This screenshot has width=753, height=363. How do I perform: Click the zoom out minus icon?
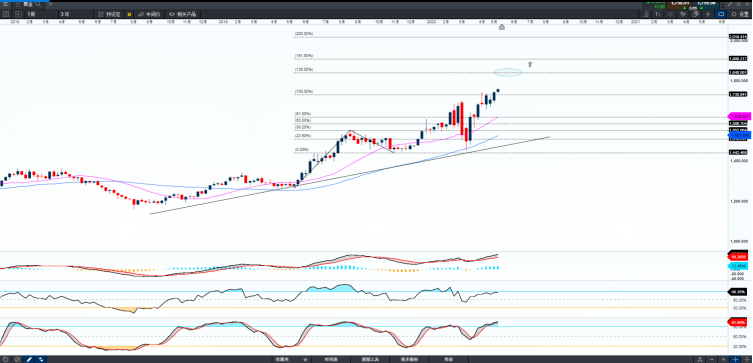click(x=712, y=359)
